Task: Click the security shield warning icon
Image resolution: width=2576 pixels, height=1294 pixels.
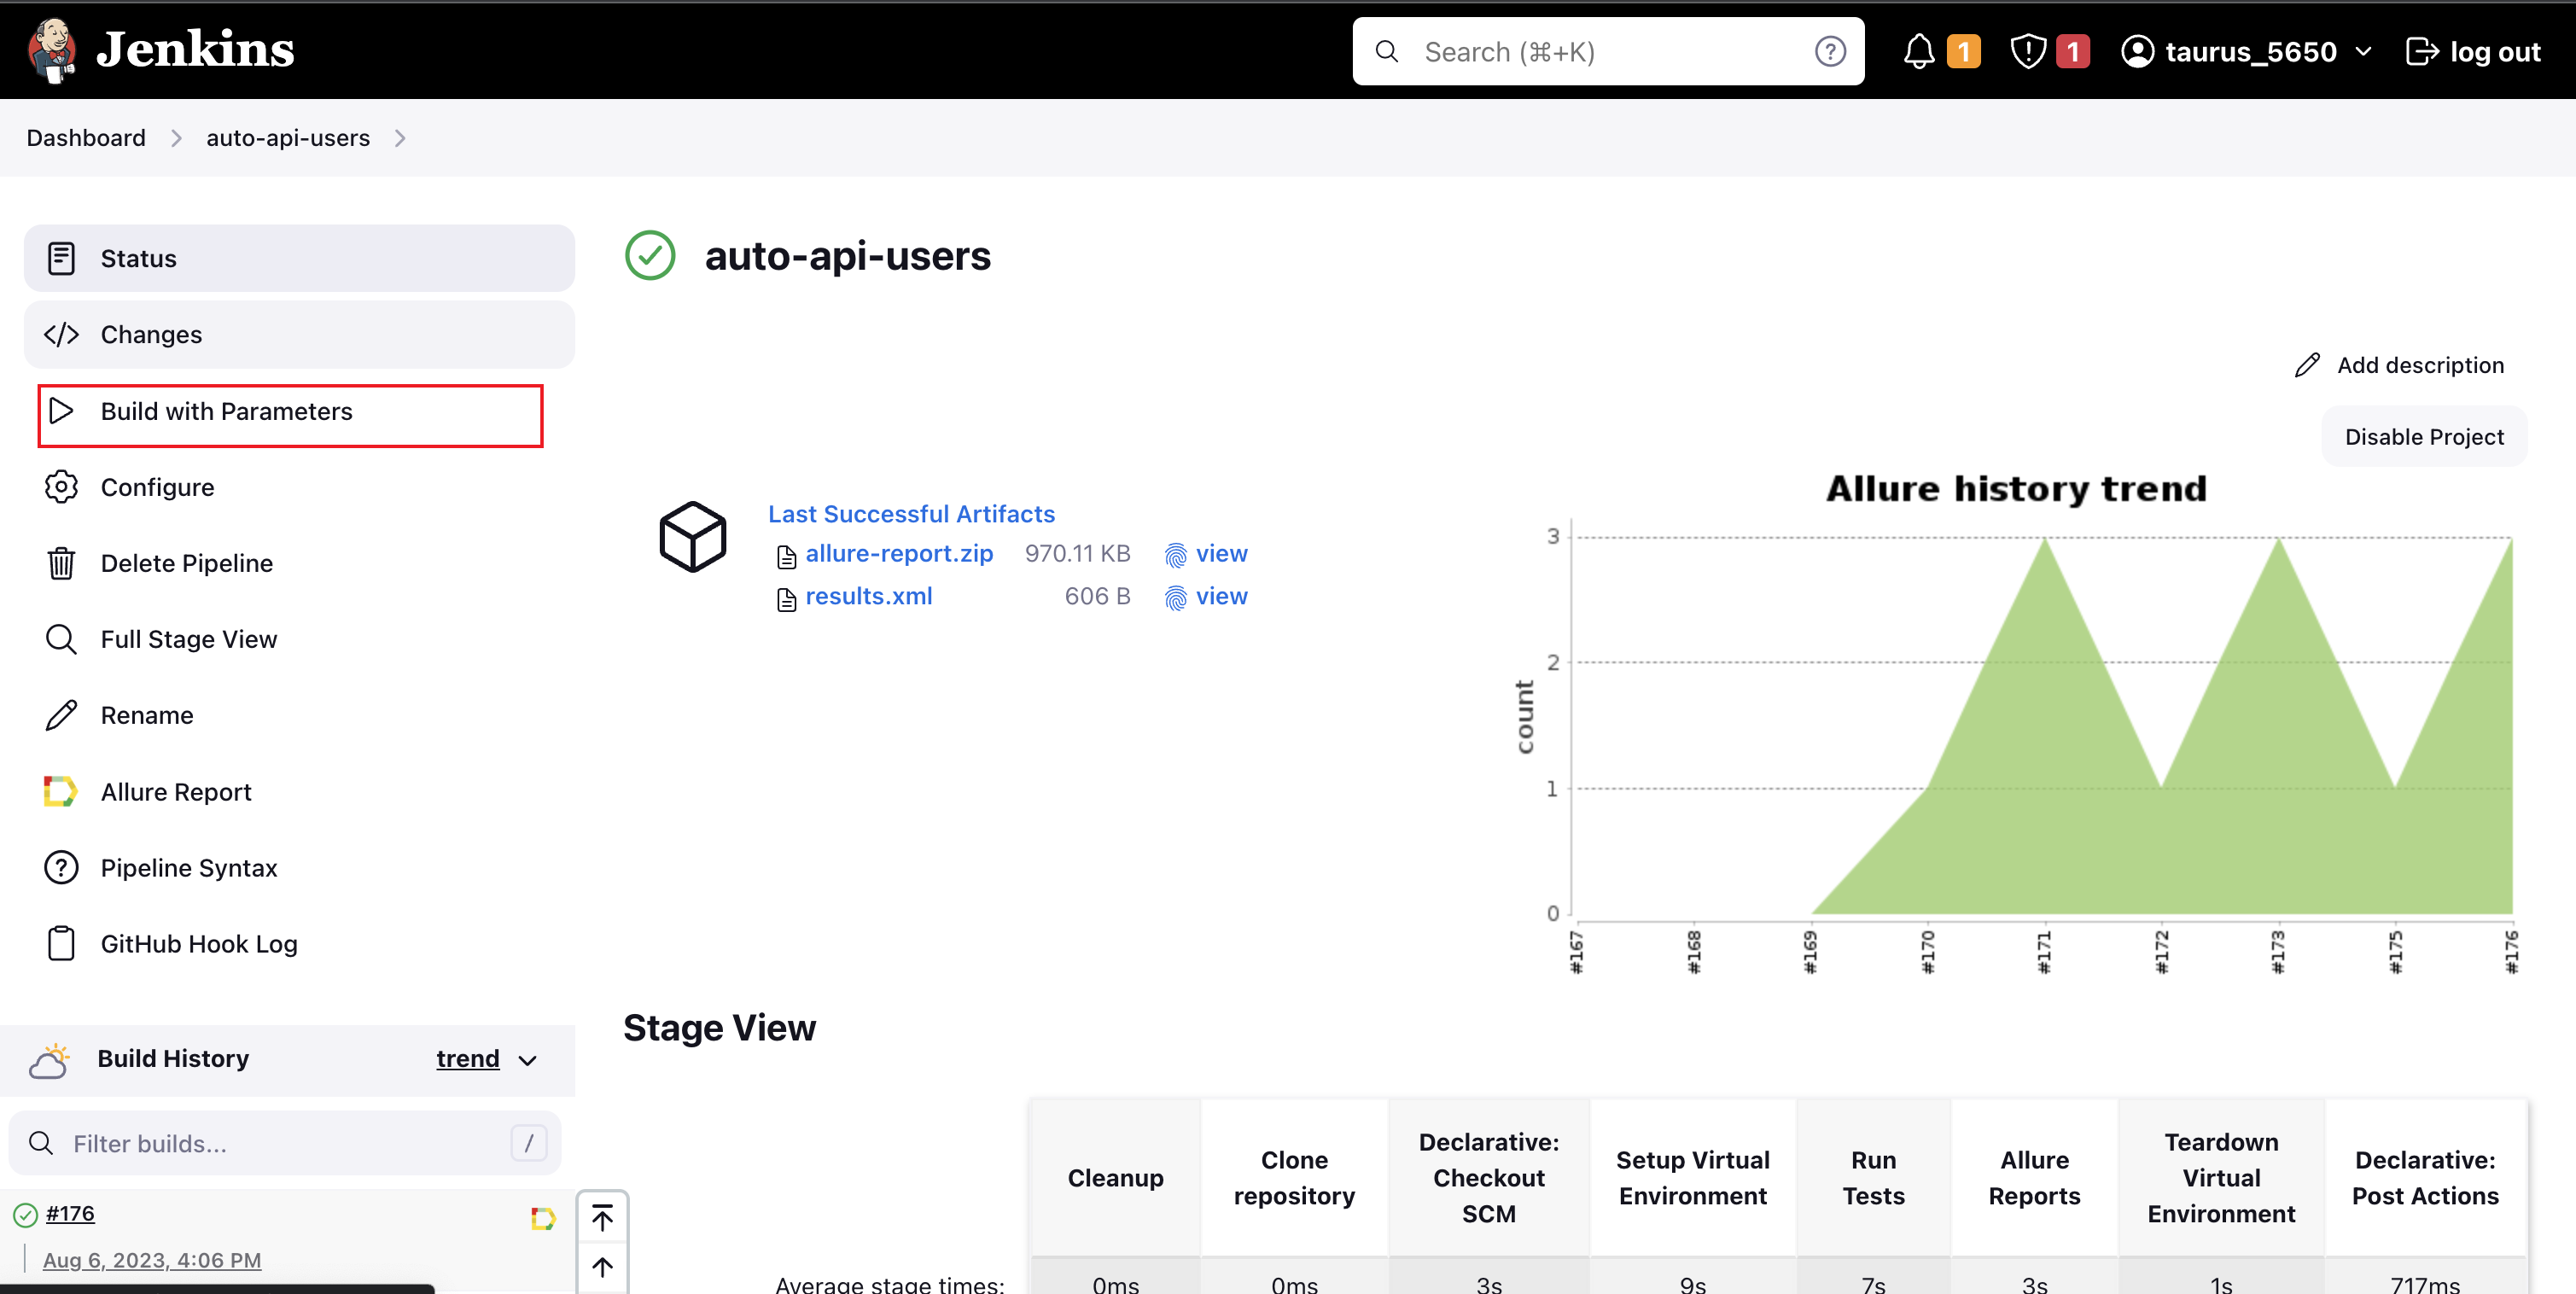Action: 2027,51
